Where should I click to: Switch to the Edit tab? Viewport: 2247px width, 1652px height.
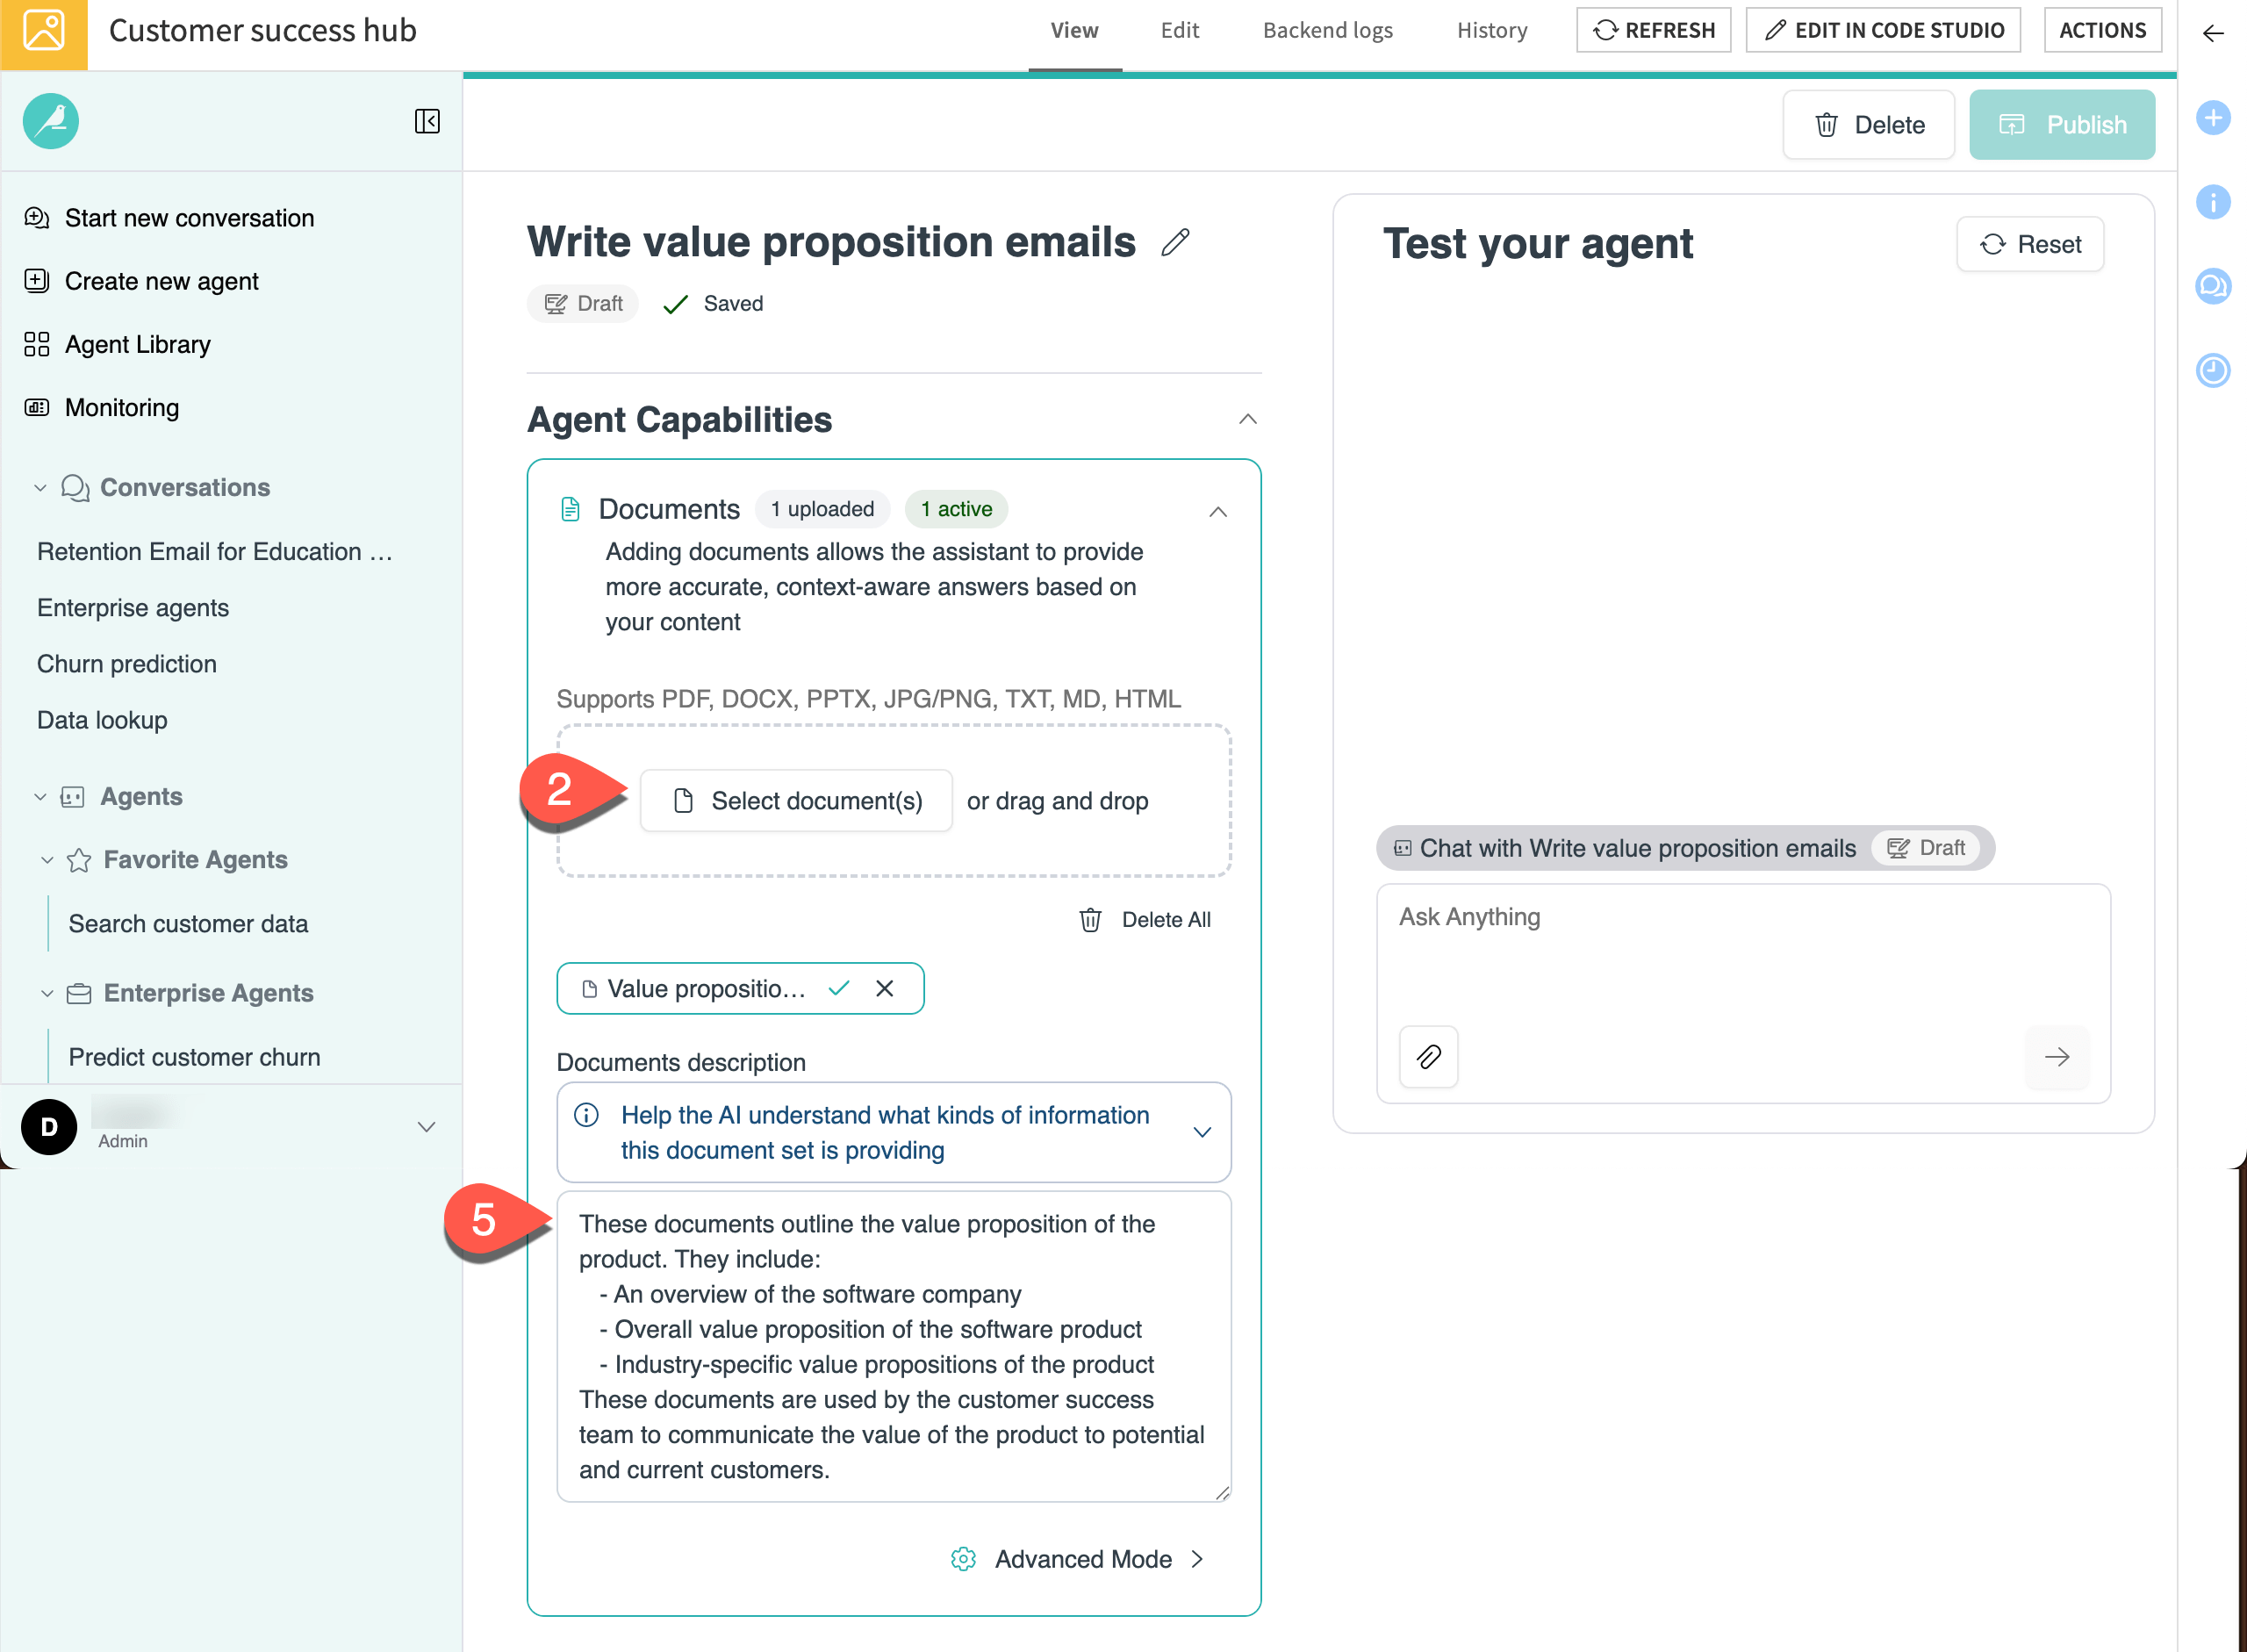[1179, 30]
